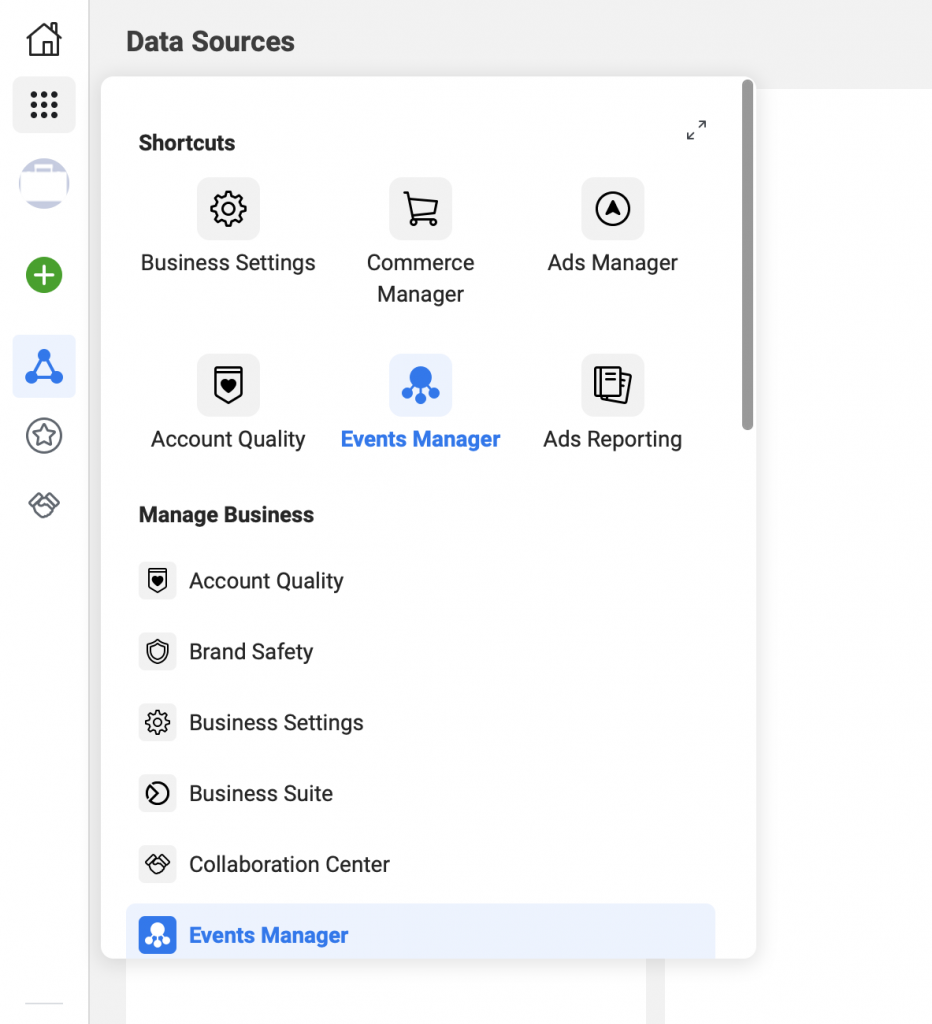
Task: Click the Home icon in left sidebar
Action: pos(44,40)
